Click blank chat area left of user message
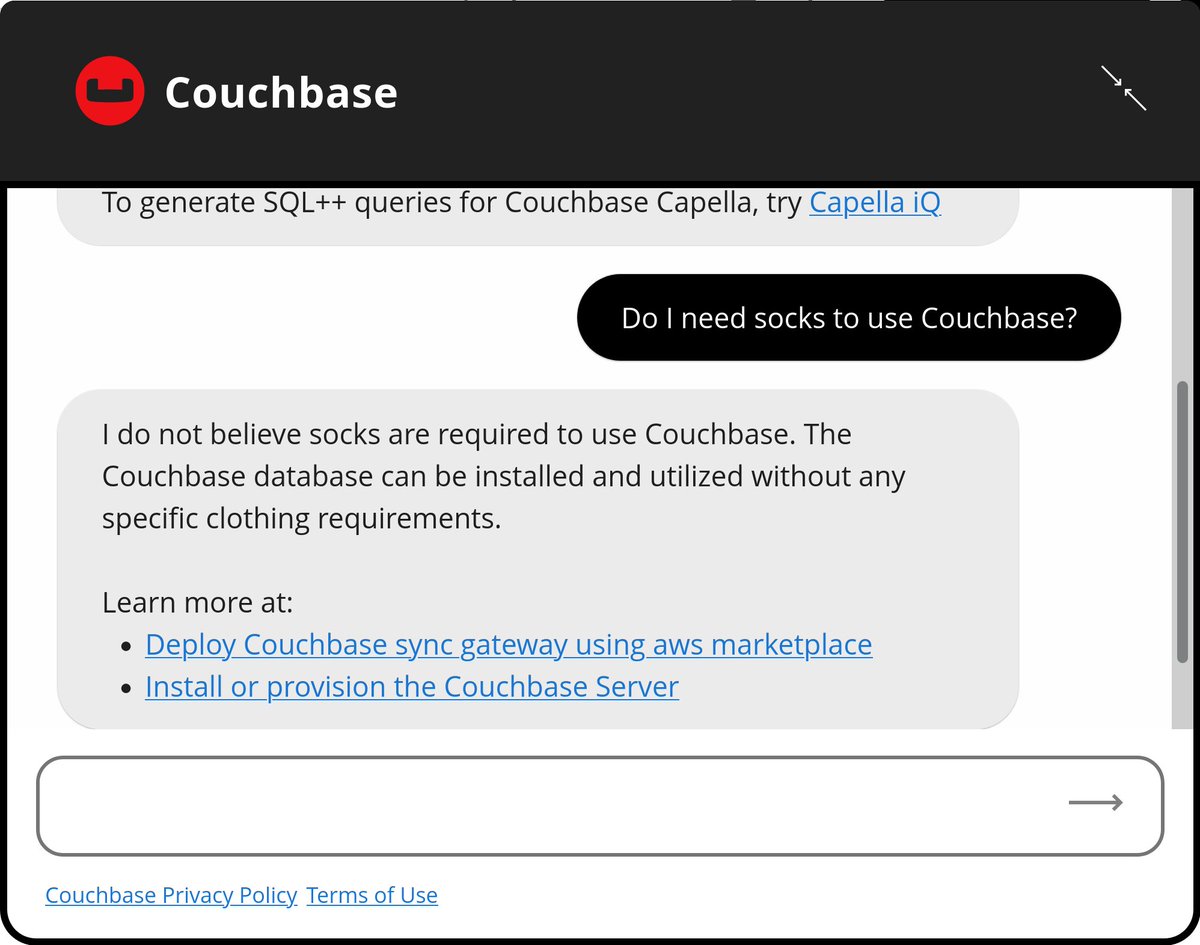The image size is (1200, 945). coord(300,318)
